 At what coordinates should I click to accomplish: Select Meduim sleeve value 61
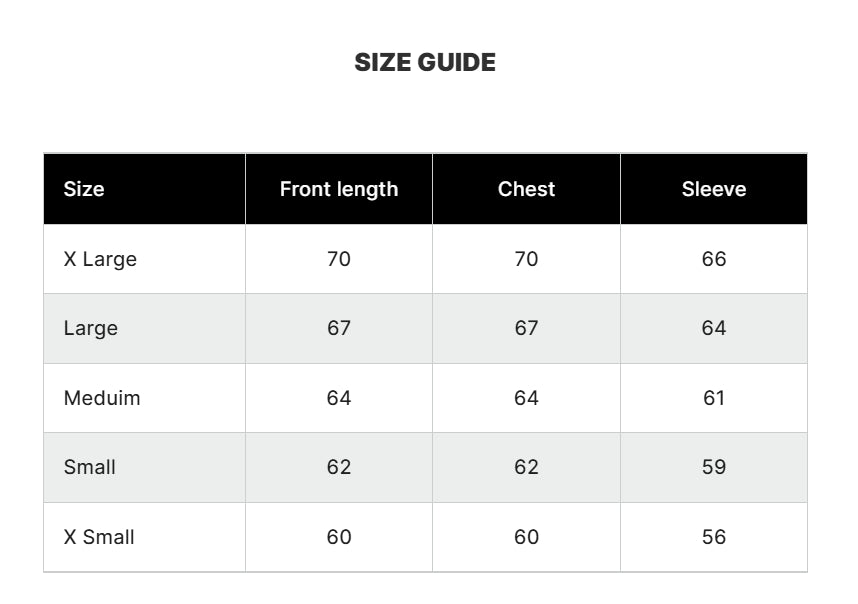(714, 398)
